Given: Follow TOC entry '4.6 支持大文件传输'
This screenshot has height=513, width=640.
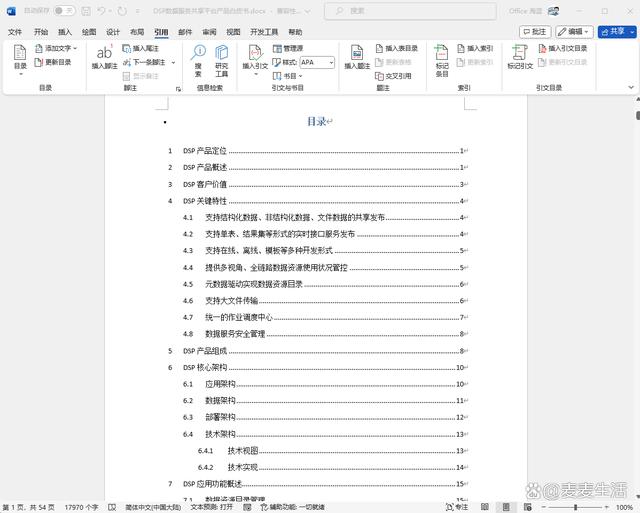Looking at the screenshot, I should coord(325,301).
